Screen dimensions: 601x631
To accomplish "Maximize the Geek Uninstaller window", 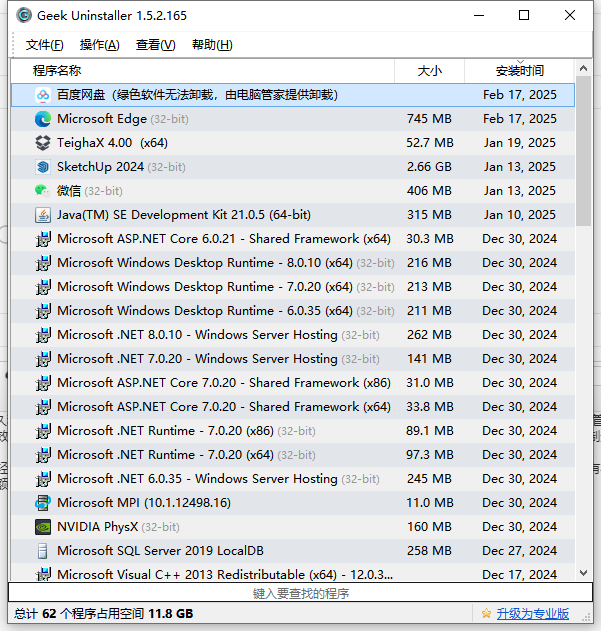I will (x=524, y=15).
